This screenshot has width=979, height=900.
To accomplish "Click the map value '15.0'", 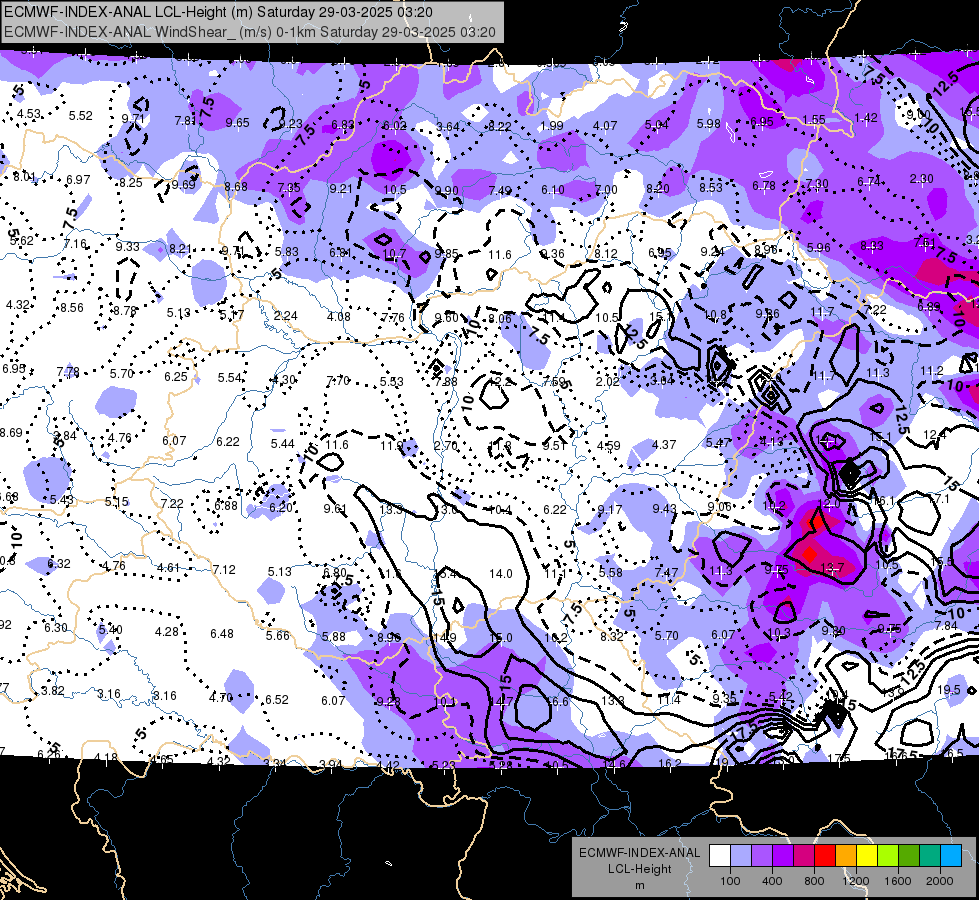I will 501,638.
